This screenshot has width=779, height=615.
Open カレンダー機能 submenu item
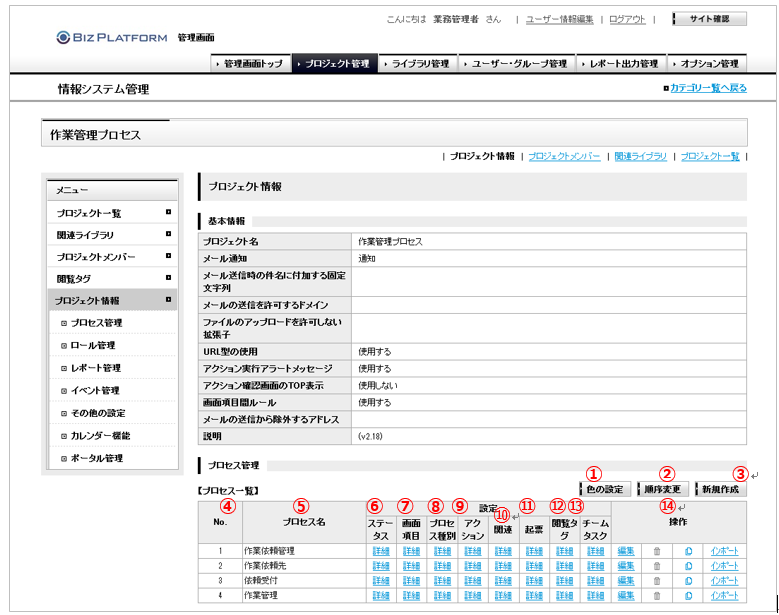coord(100,436)
